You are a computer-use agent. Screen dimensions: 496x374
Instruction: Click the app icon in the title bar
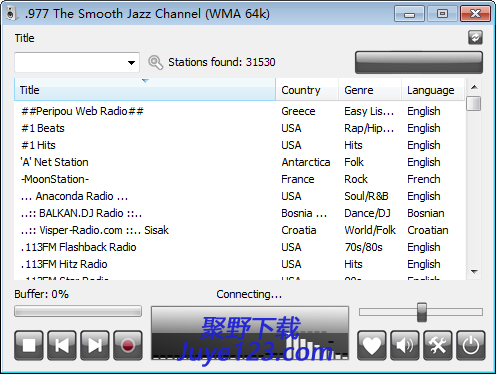click(x=11, y=14)
